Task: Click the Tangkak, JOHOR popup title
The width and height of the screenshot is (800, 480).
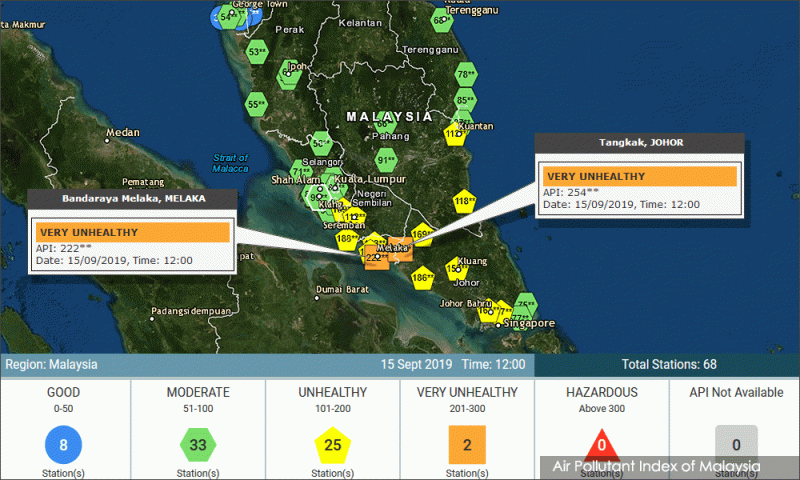Action: [640, 143]
